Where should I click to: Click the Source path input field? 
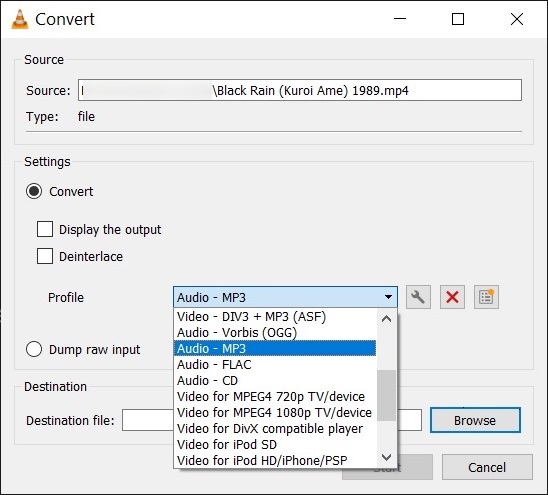pyautogui.click(x=300, y=90)
